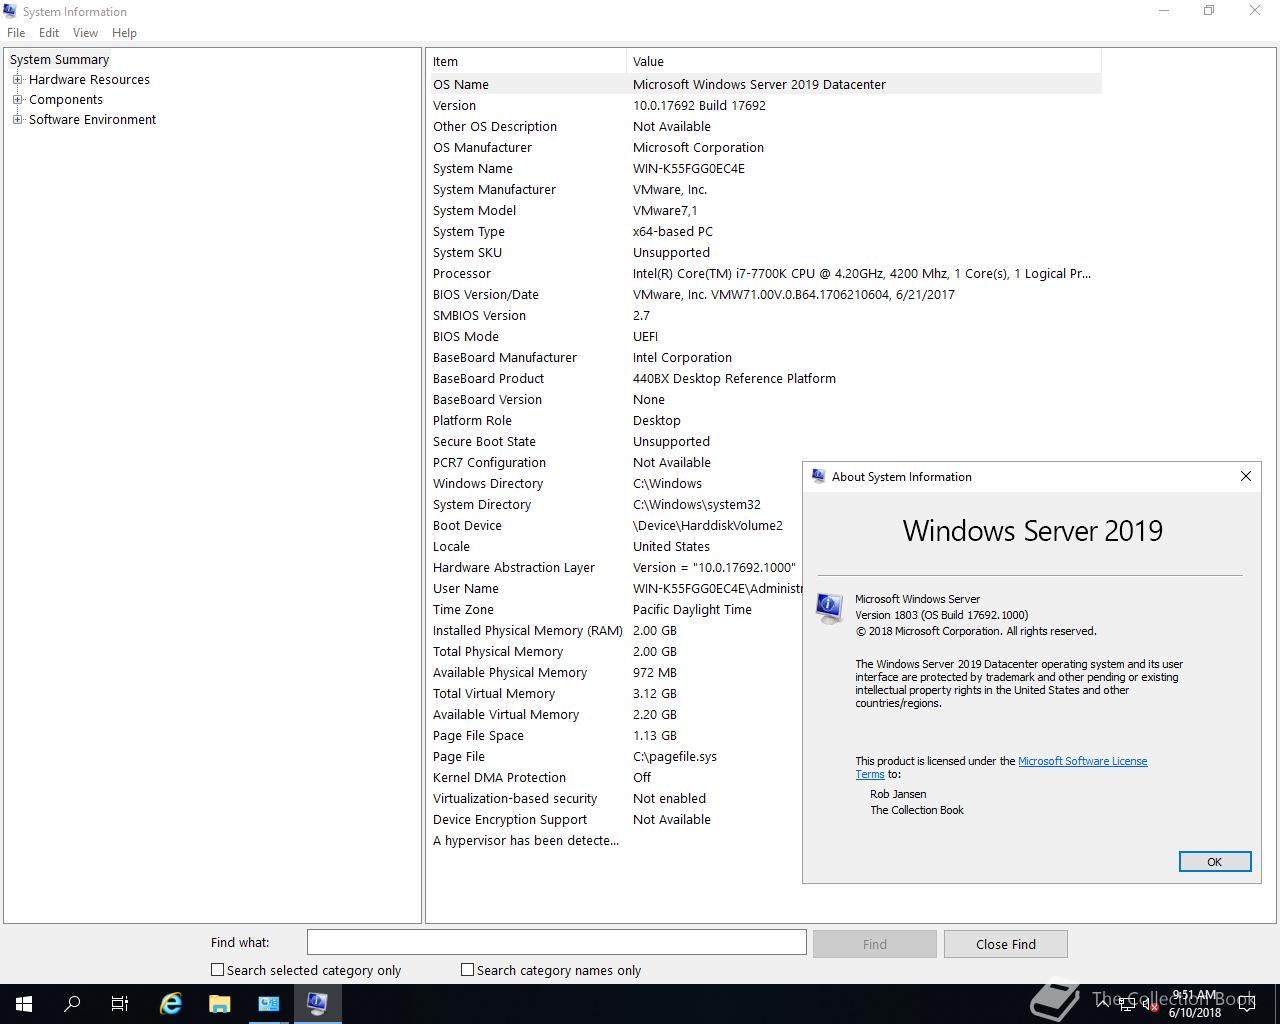The image size is (1280, 1024).
Task: Click the Find what input field
Action: pos(556,942)
